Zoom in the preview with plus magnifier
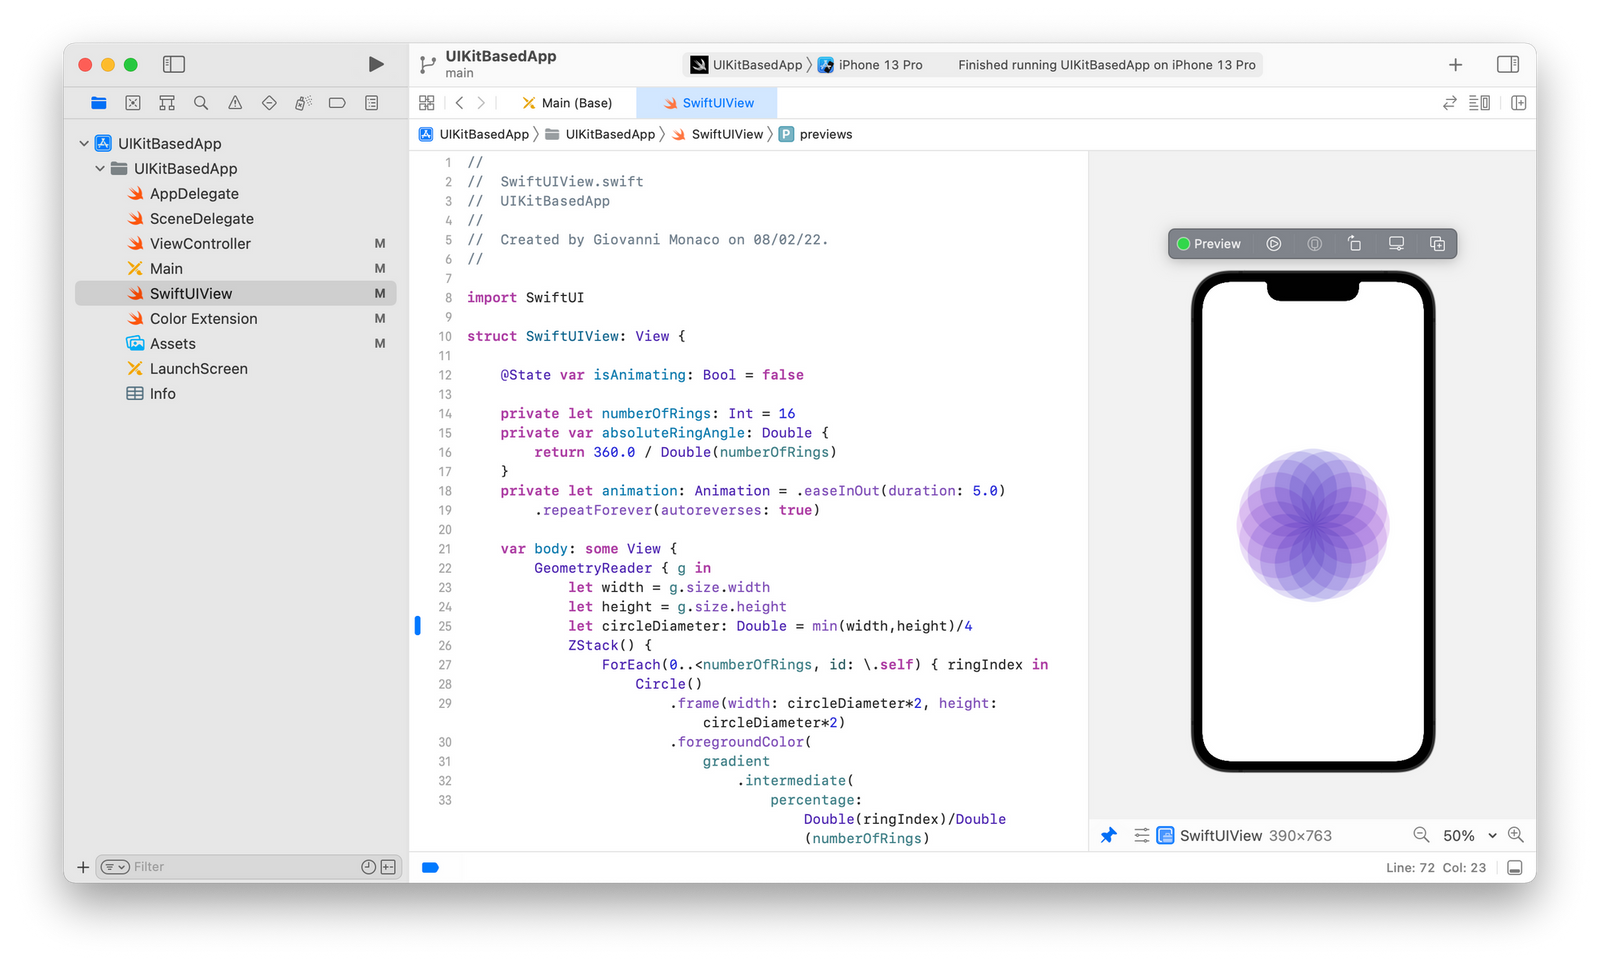The width and height of the screenshot is (1600, 967). click(x=1516, y=835)
